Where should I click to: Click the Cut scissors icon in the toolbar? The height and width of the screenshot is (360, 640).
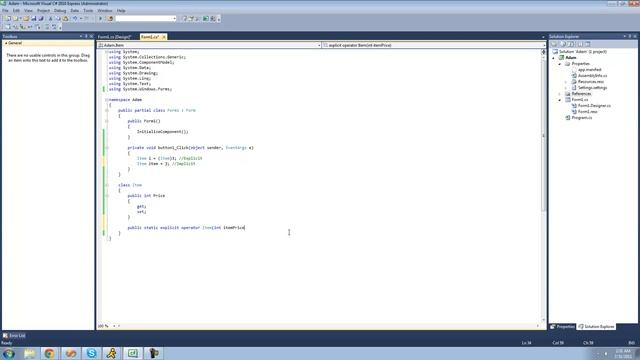coord(51,18)
